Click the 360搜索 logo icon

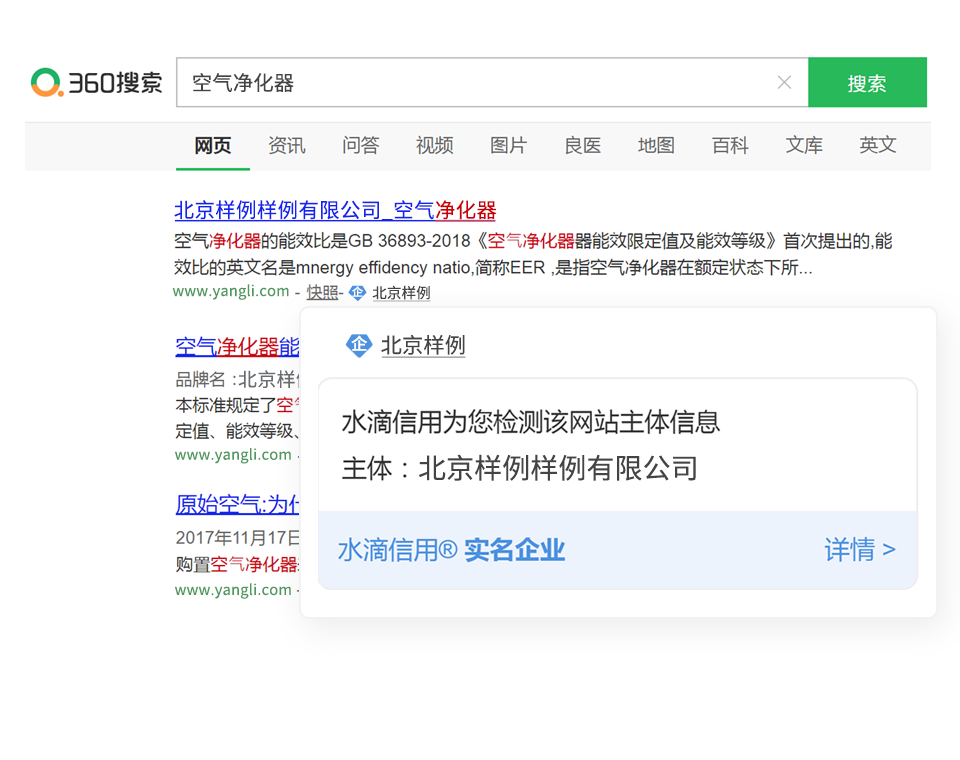(47, 83)
